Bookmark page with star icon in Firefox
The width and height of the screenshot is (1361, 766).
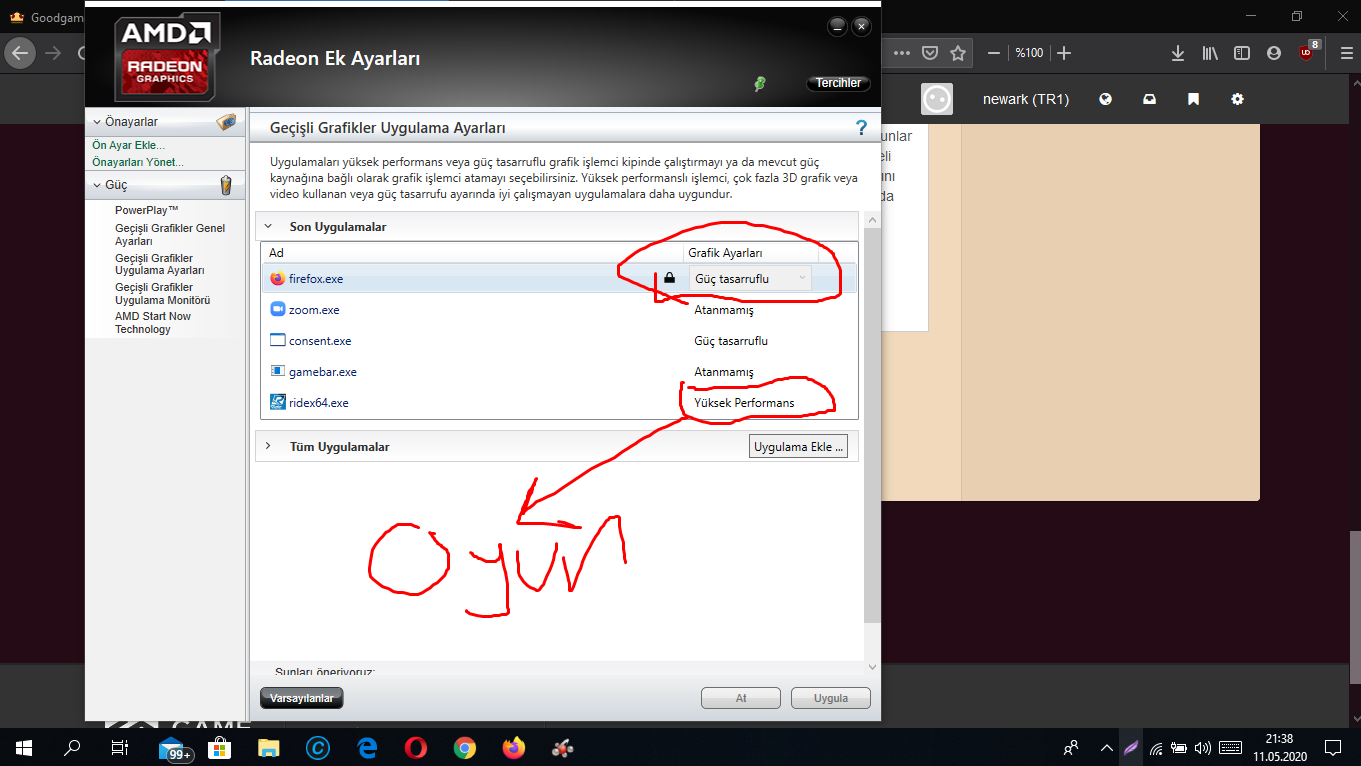[x=958, y=53]
